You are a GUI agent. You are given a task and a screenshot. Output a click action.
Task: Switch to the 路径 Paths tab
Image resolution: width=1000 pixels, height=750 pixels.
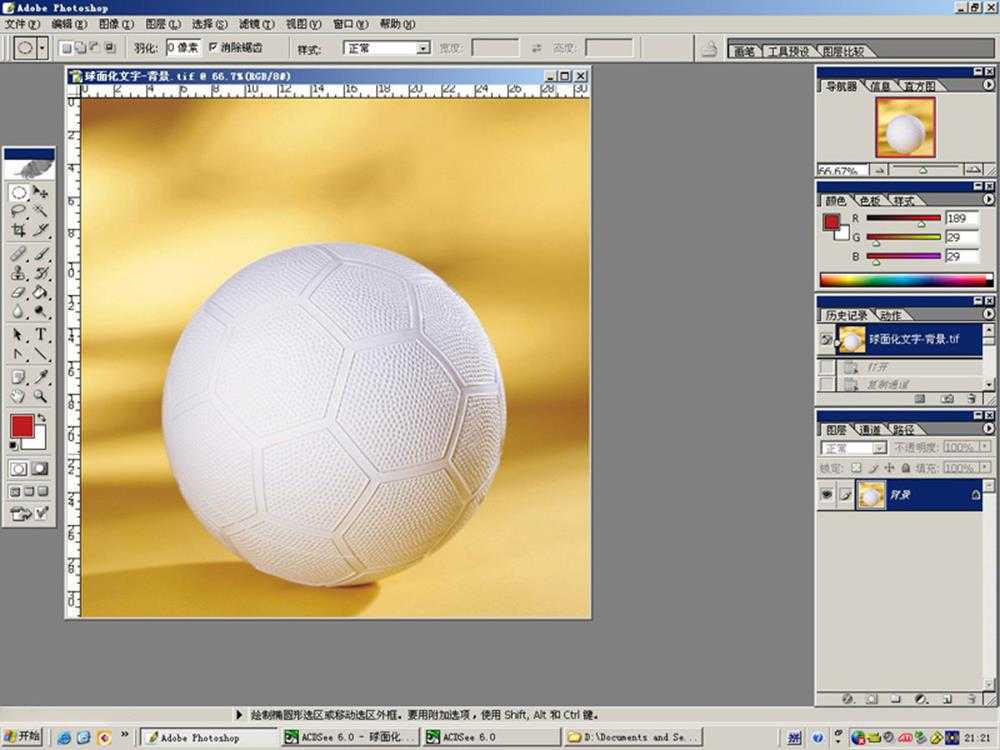903,430
